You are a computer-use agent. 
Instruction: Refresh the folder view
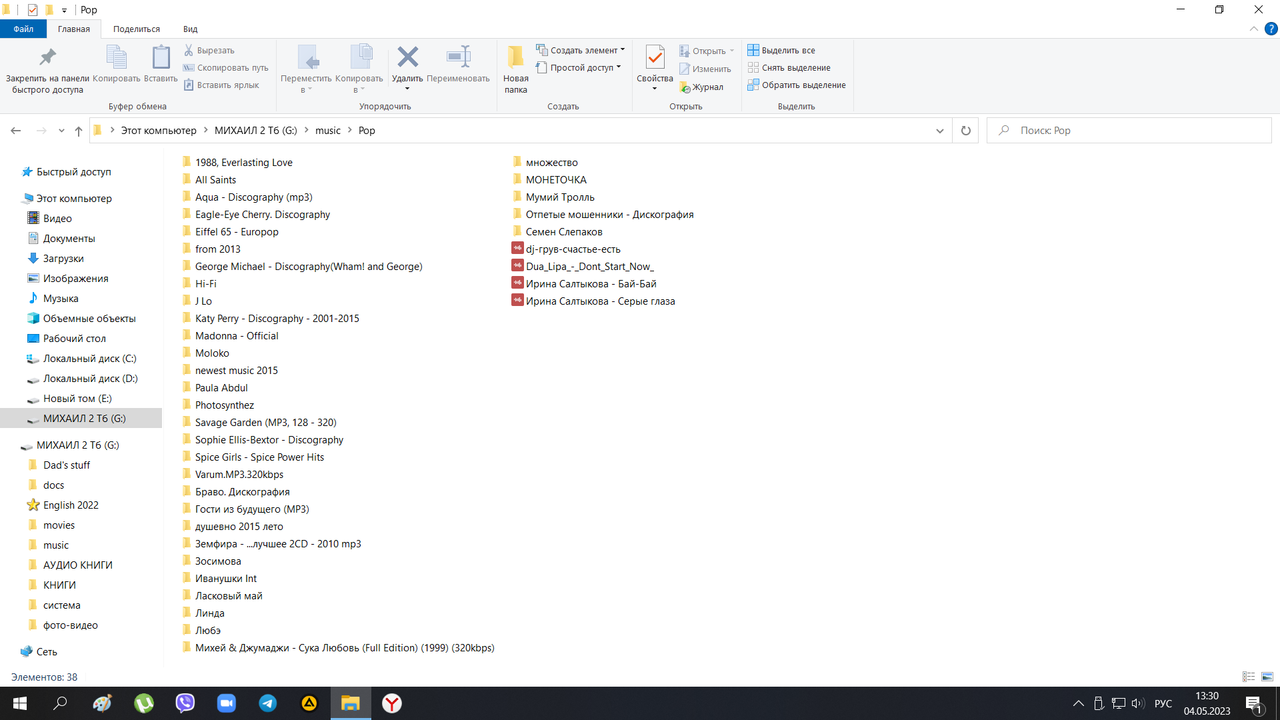966,131
